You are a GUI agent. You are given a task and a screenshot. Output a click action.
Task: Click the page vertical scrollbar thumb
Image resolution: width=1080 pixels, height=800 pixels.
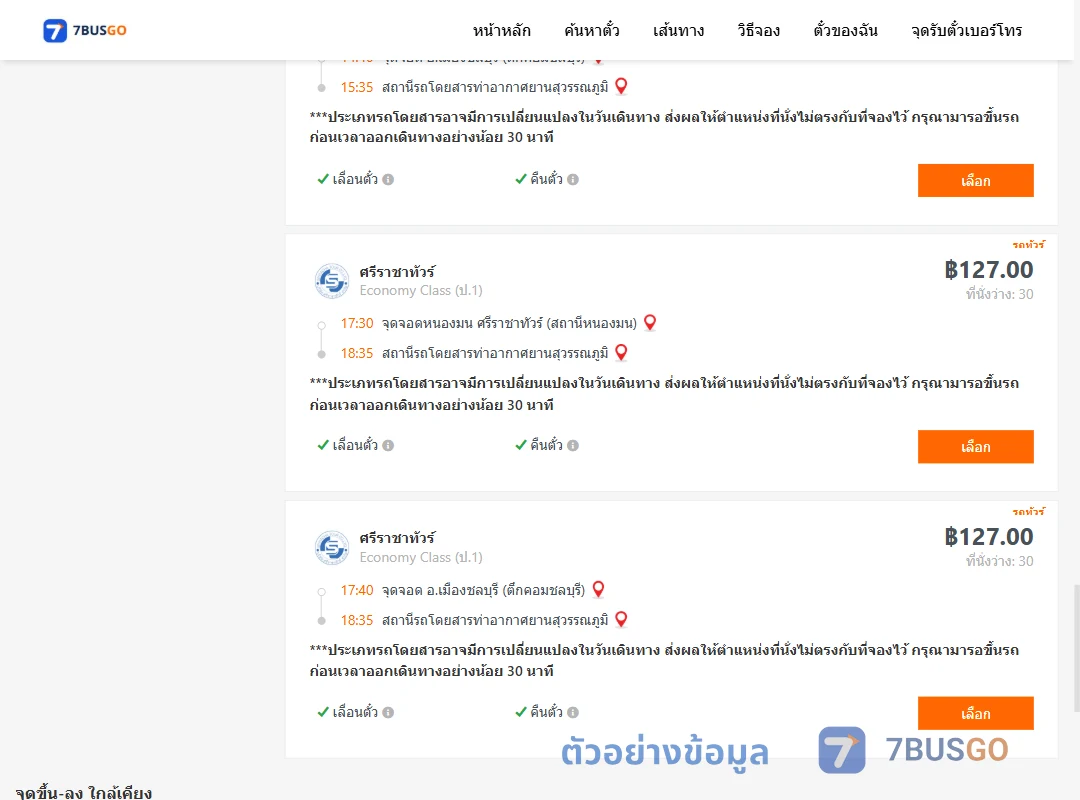pyautogui.click(x=1077, y=648)
